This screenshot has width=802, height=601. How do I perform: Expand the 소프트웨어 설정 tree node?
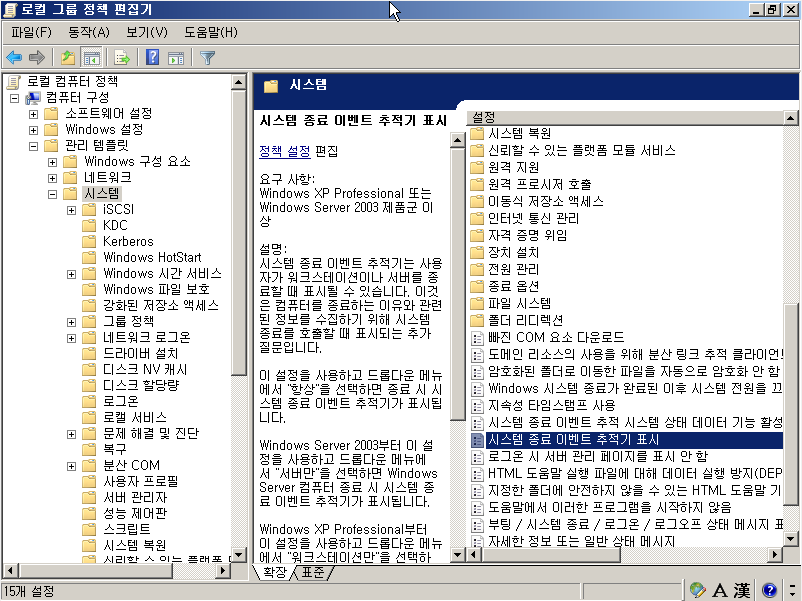(x=33, y=114)
